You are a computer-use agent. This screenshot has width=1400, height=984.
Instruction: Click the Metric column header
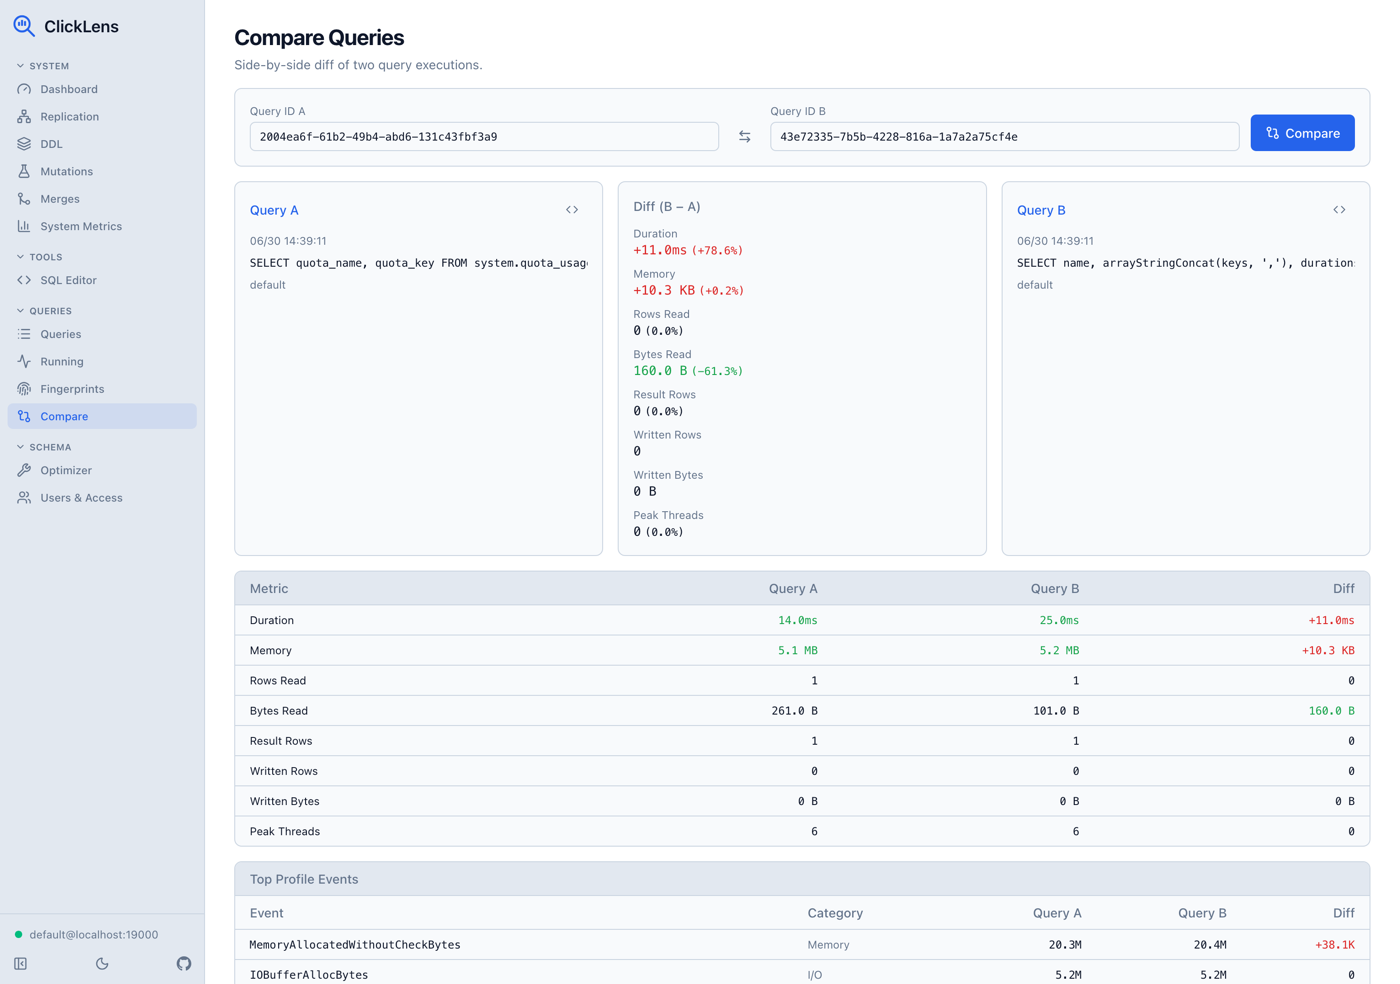[x=269, y=589]
